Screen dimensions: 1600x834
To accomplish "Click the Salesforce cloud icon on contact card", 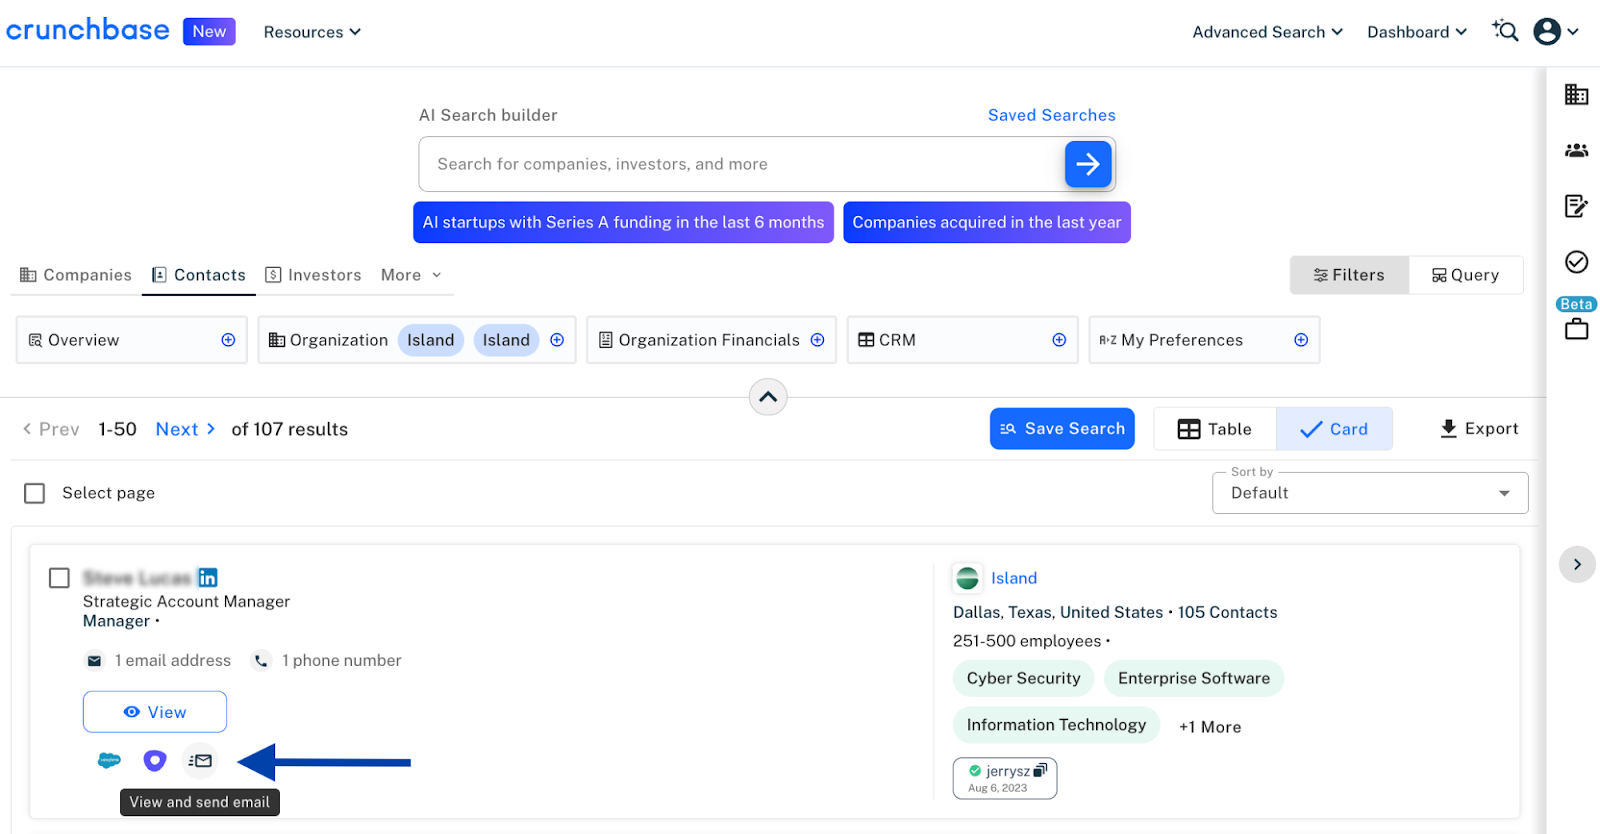I will 109,761.
